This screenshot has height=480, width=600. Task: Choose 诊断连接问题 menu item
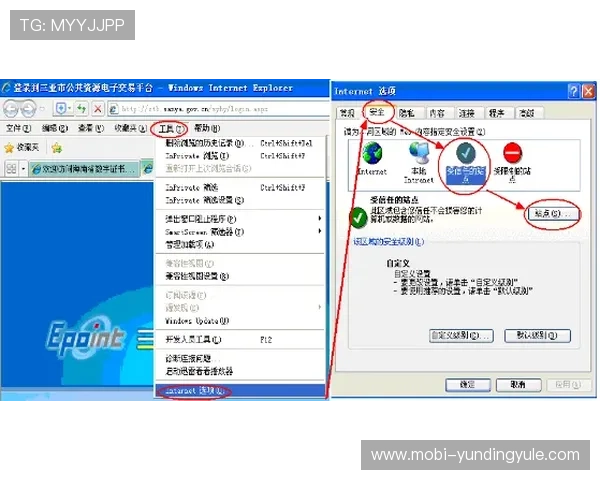[x=241, y=359]
